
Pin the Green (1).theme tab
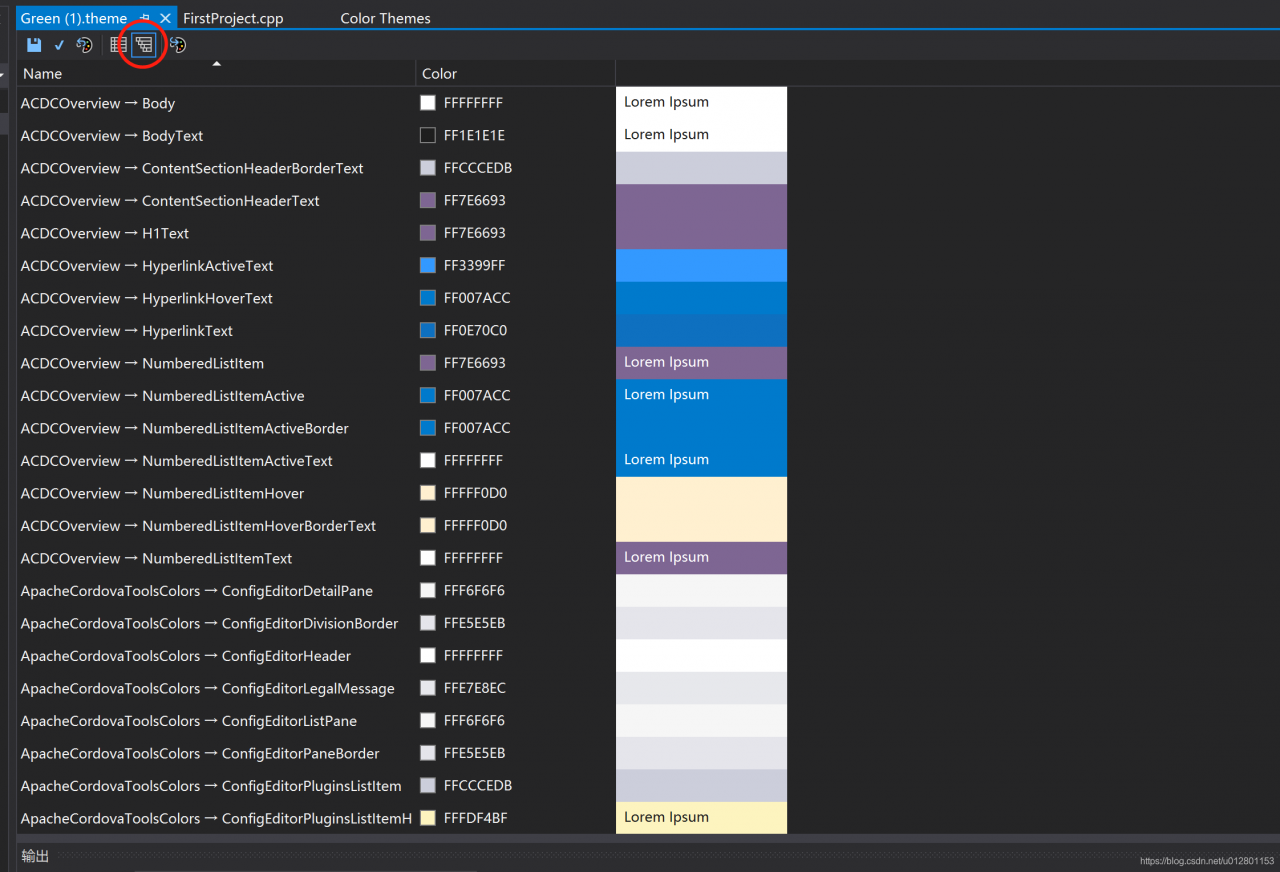145,18
